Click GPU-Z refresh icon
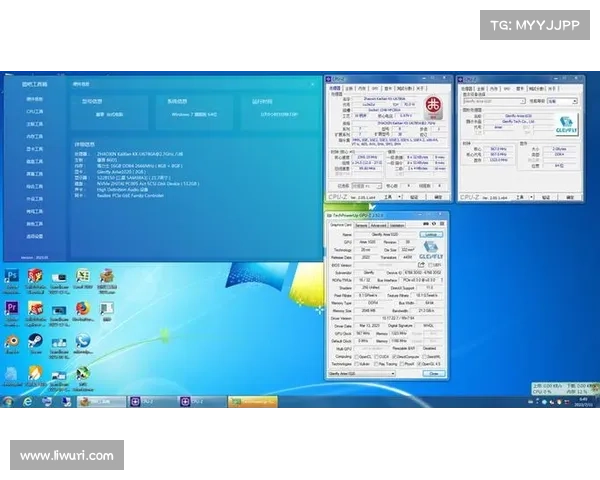The height and width of the screenshot is (480, 600). click(434, 224)
